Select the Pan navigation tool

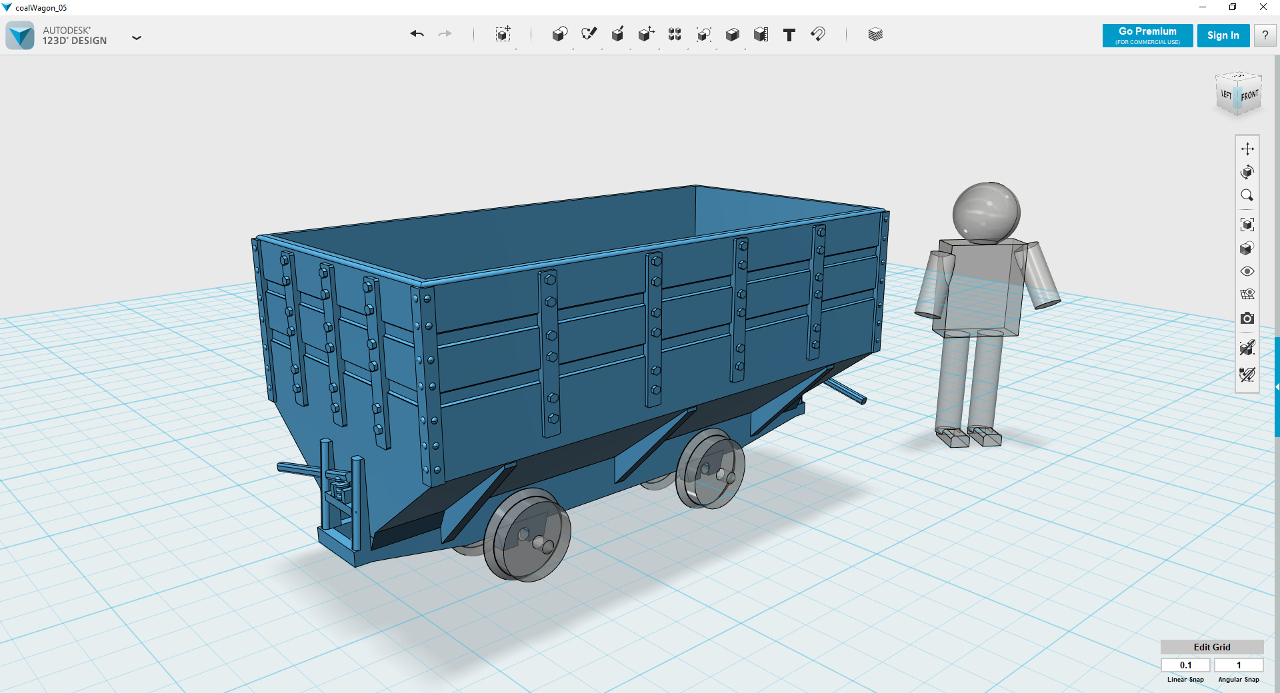tap(1247, 148)
